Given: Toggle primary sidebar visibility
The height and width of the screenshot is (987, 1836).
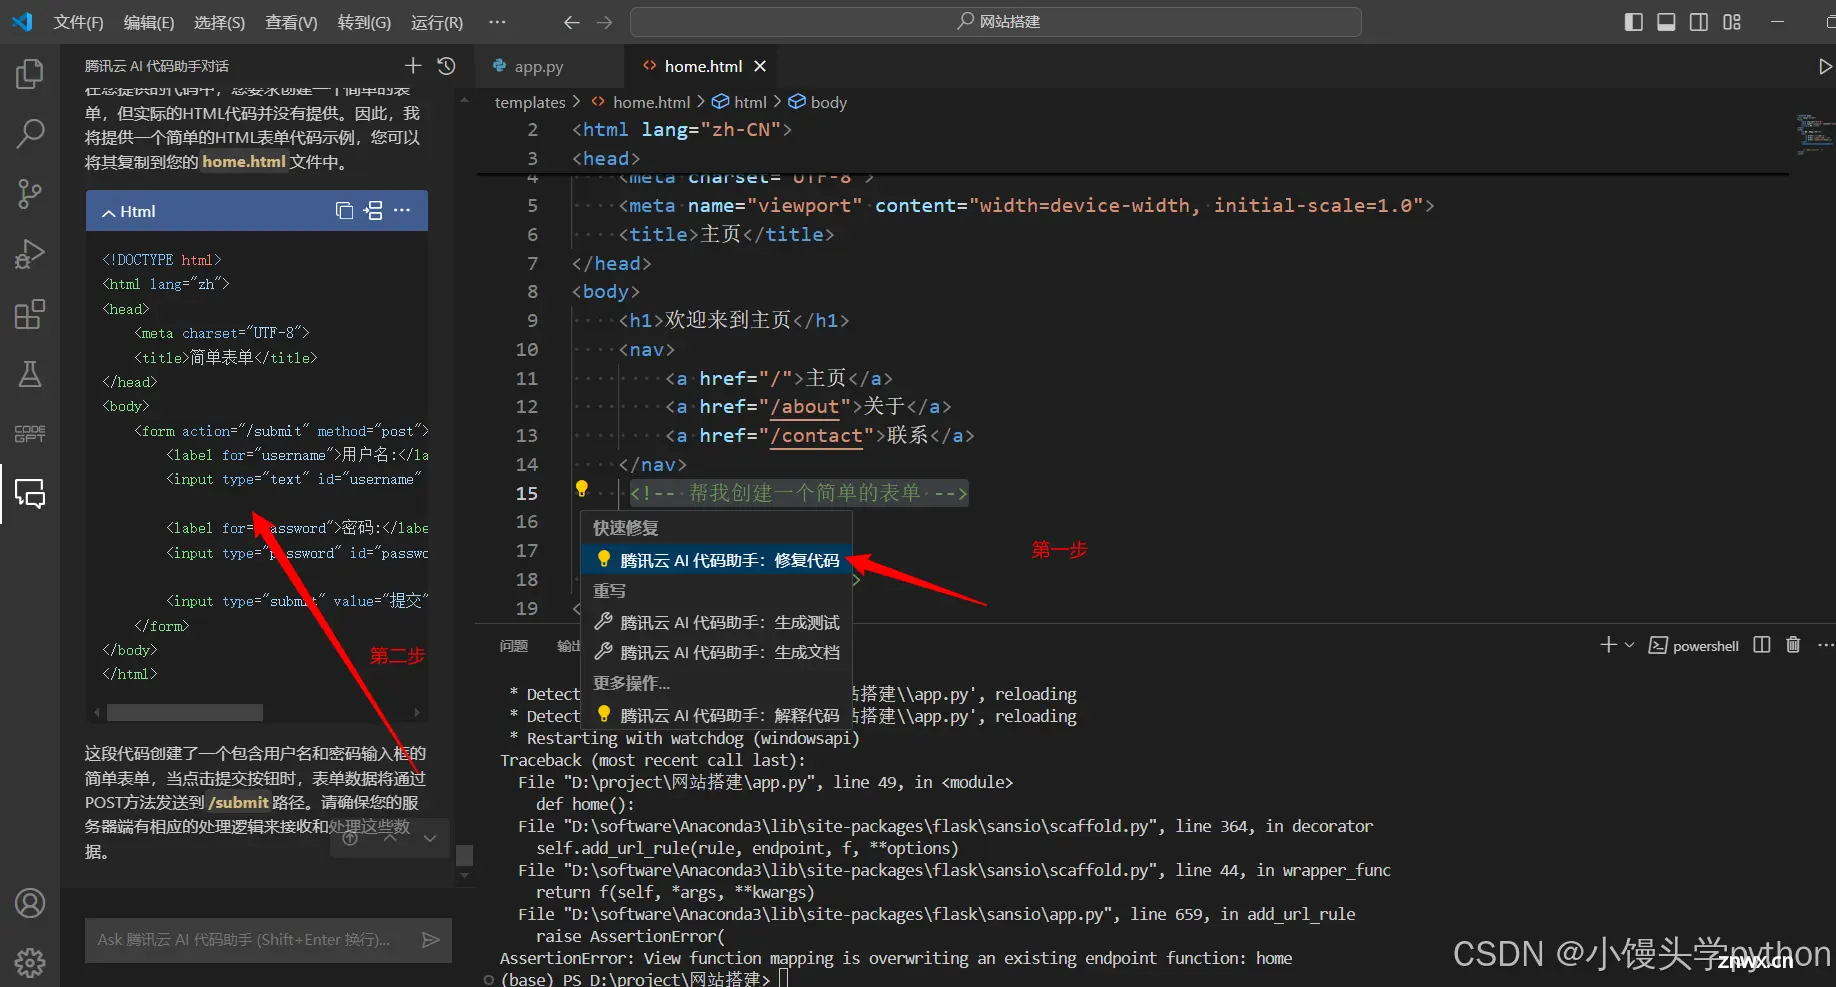Looking at the screenshot, I should pyautogui.click(x=1634, y=22).
